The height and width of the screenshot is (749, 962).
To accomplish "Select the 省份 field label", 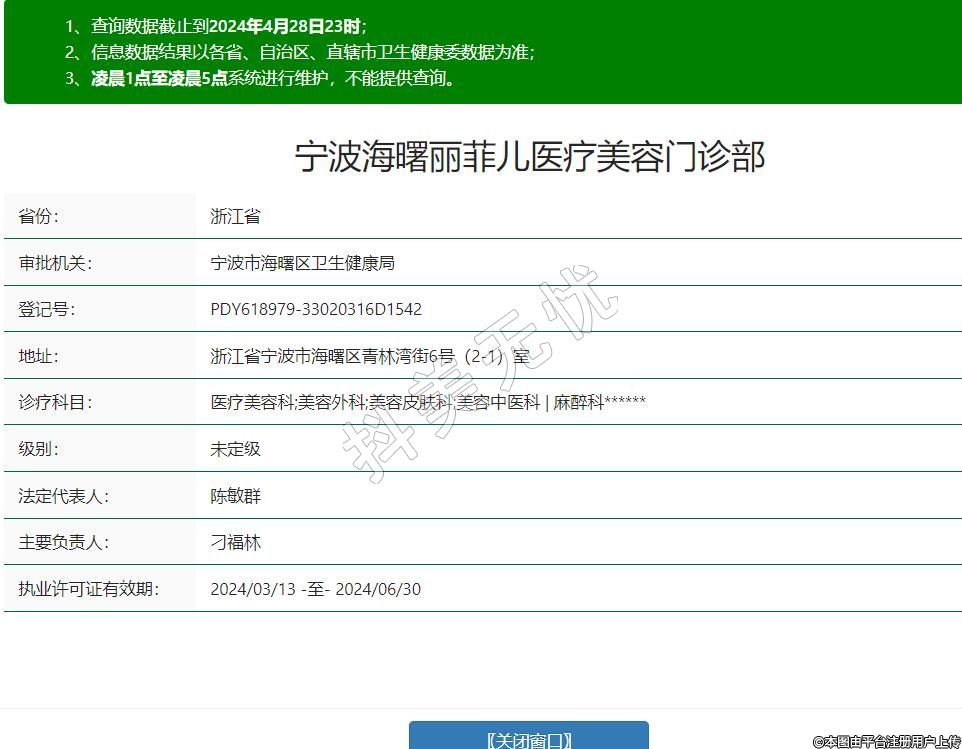I will point(39,216).
